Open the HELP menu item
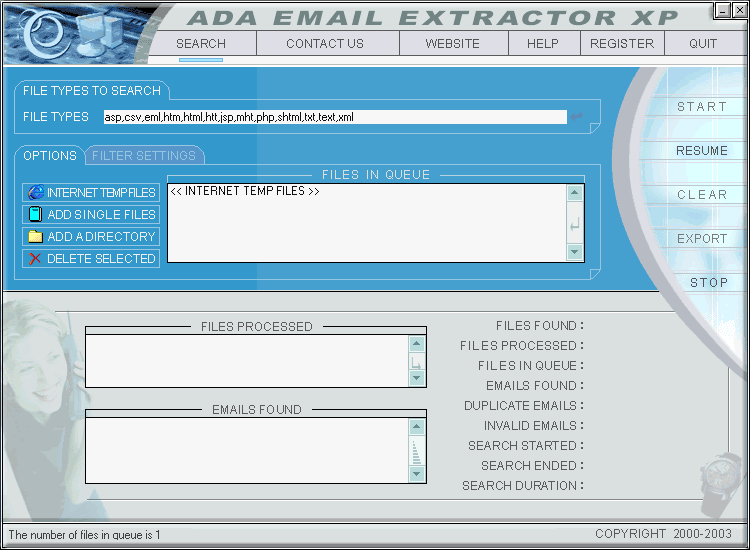 pyautogui.click(x=543, y=44)
